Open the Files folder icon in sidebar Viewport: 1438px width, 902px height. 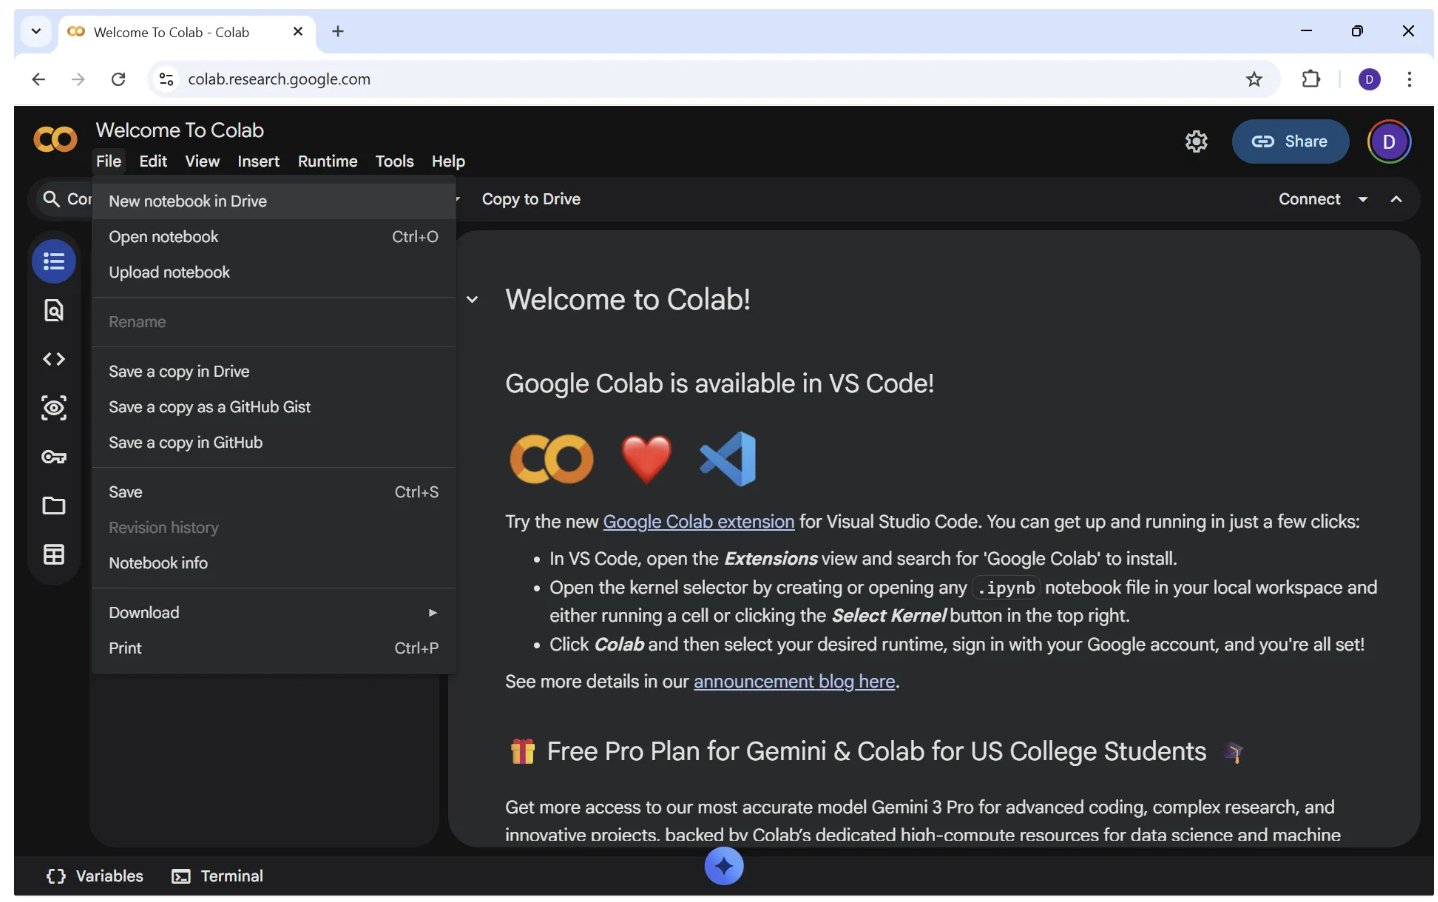pyautogui.click(x=54, y=506)
